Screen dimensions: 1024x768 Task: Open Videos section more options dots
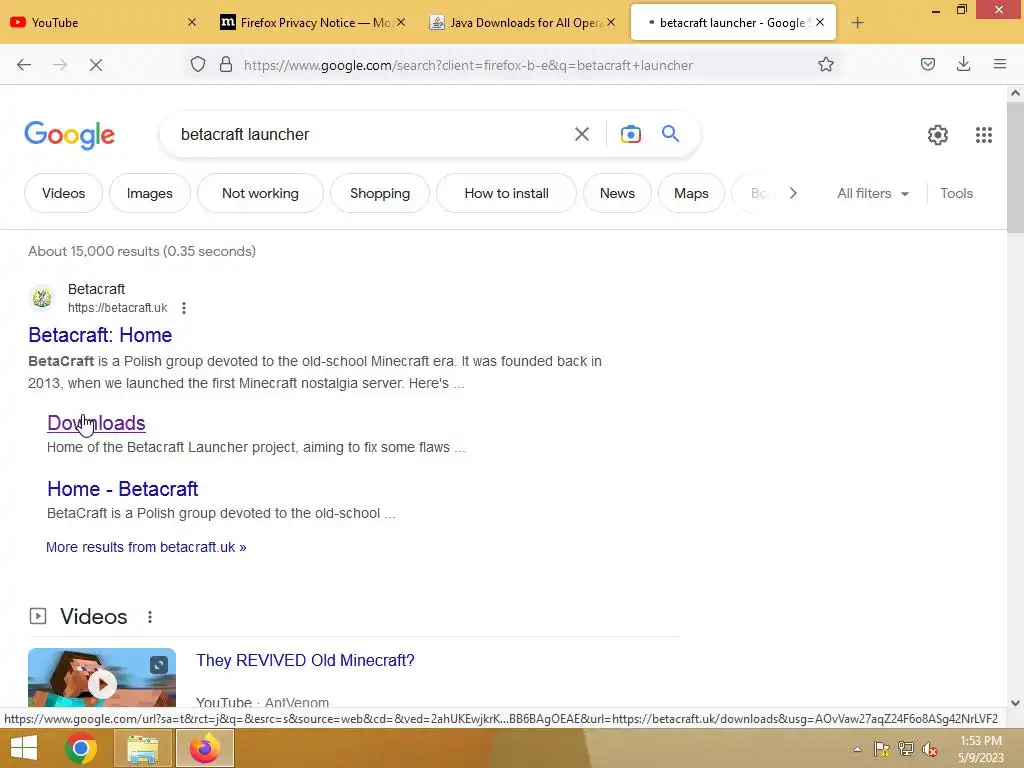point(150,617)
